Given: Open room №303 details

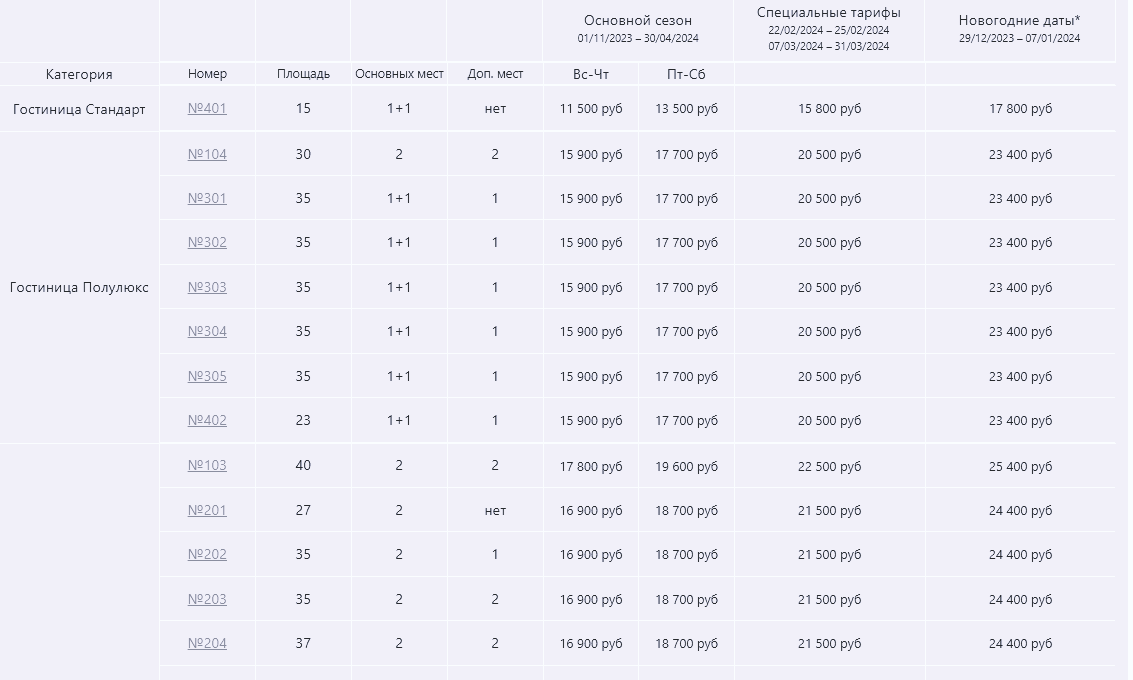Looking at the screenshot, I should click(x=207, y=287).
